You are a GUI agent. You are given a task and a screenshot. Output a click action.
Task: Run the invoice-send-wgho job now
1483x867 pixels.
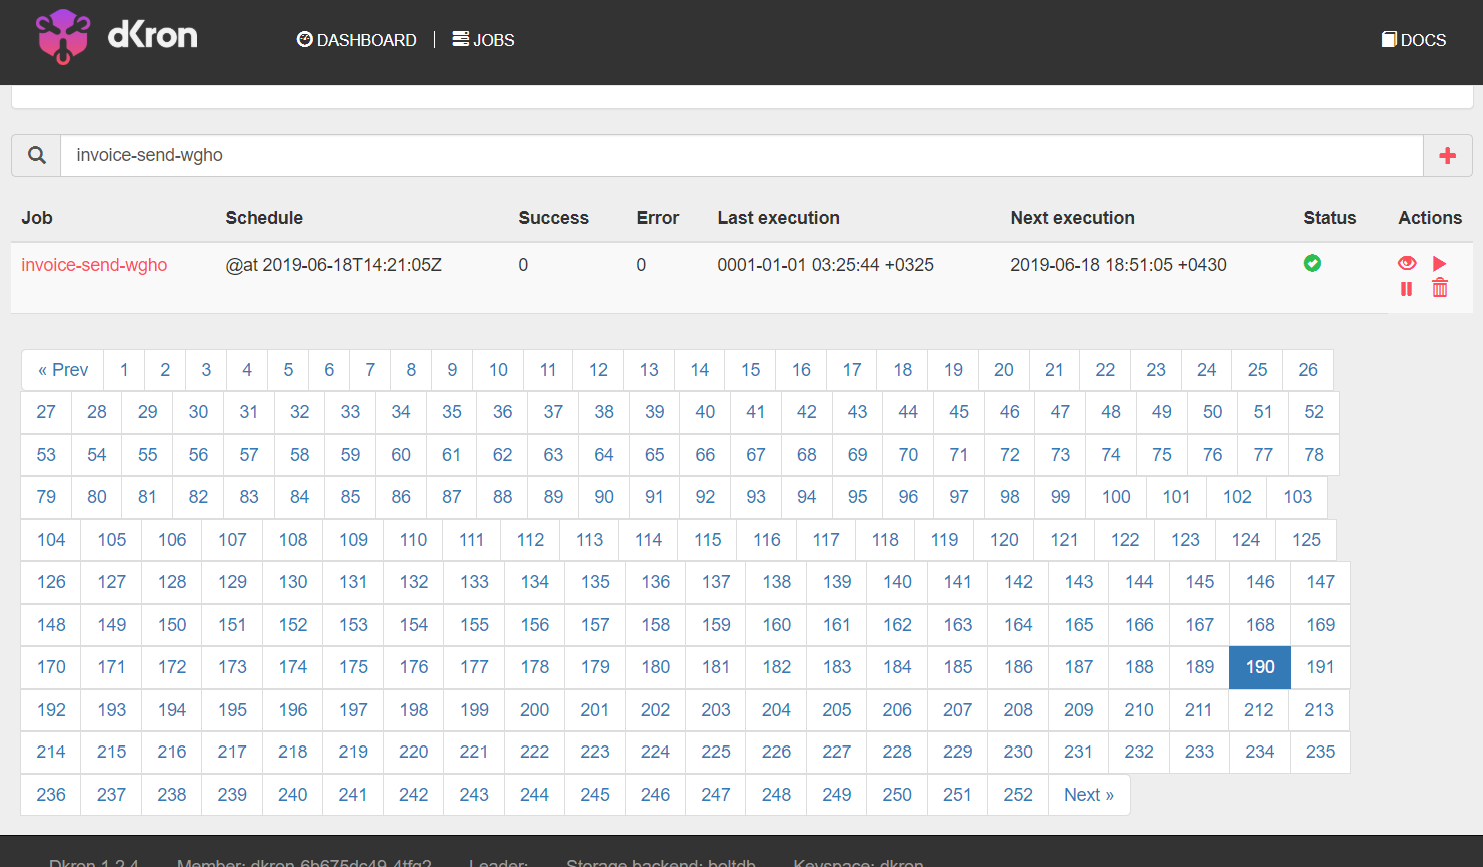1440,263
